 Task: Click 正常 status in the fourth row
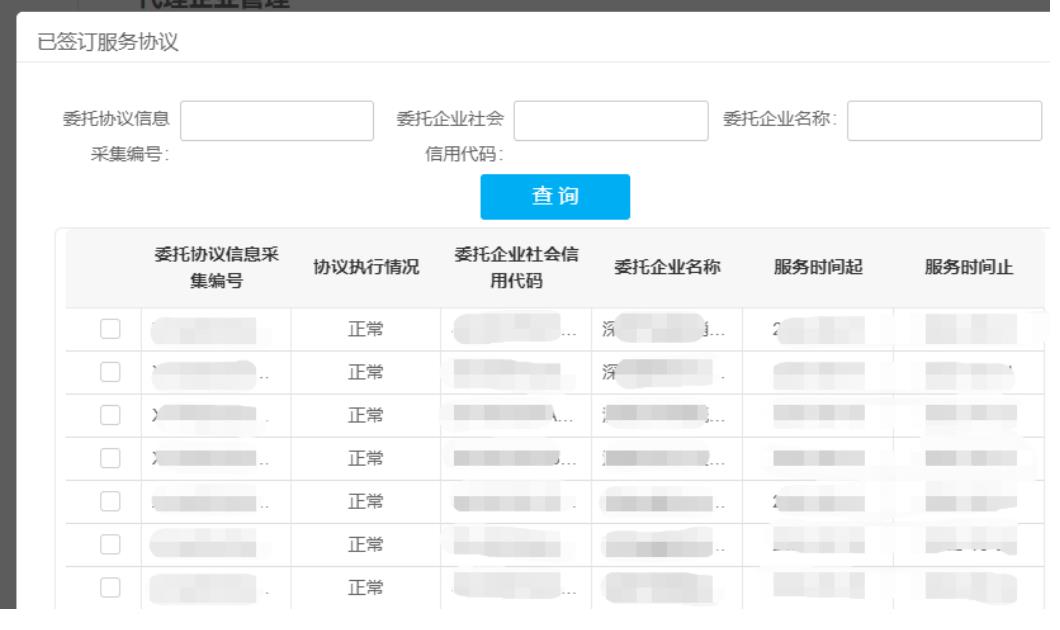pyautogui.click(x=366, y=458)
